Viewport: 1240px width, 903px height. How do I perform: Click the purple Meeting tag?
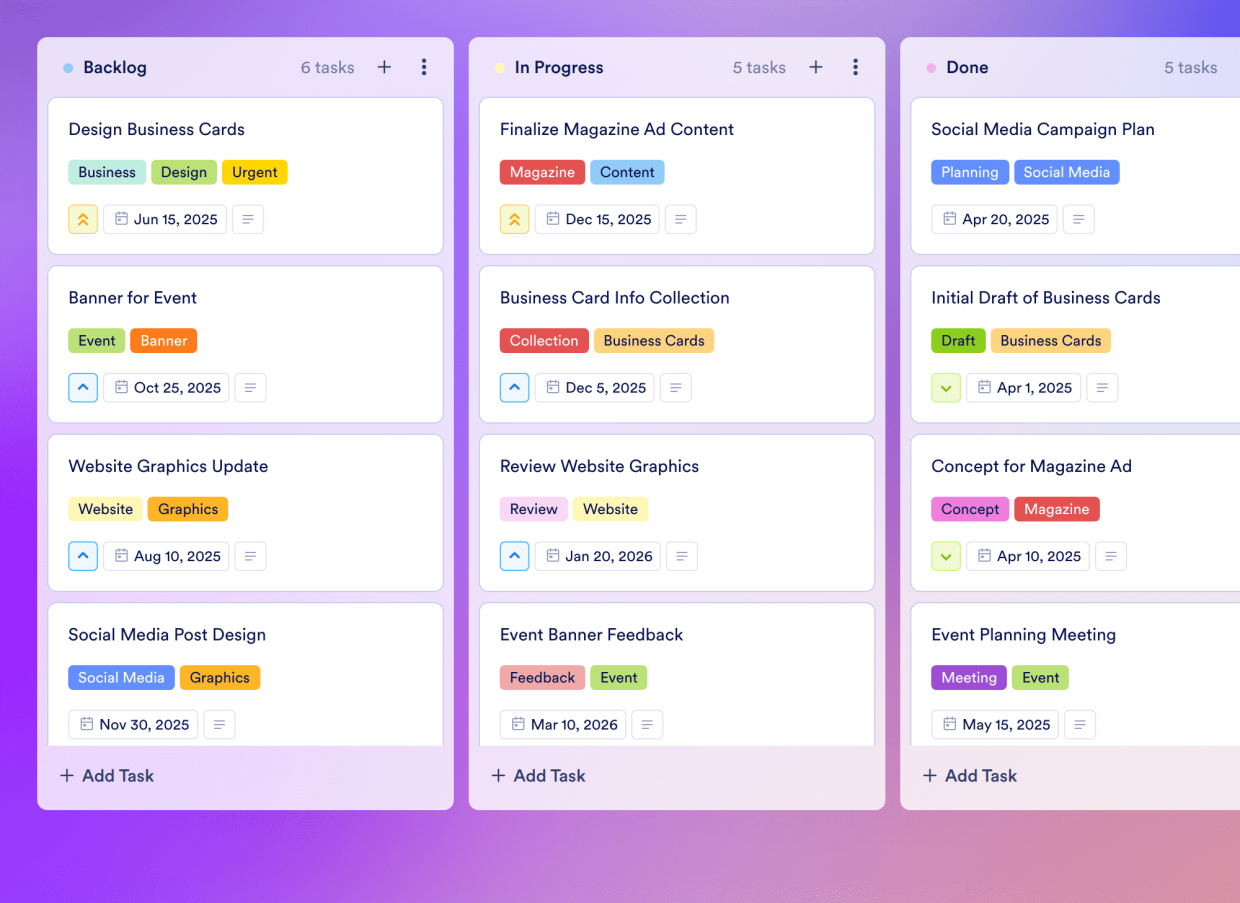[969, 677]
